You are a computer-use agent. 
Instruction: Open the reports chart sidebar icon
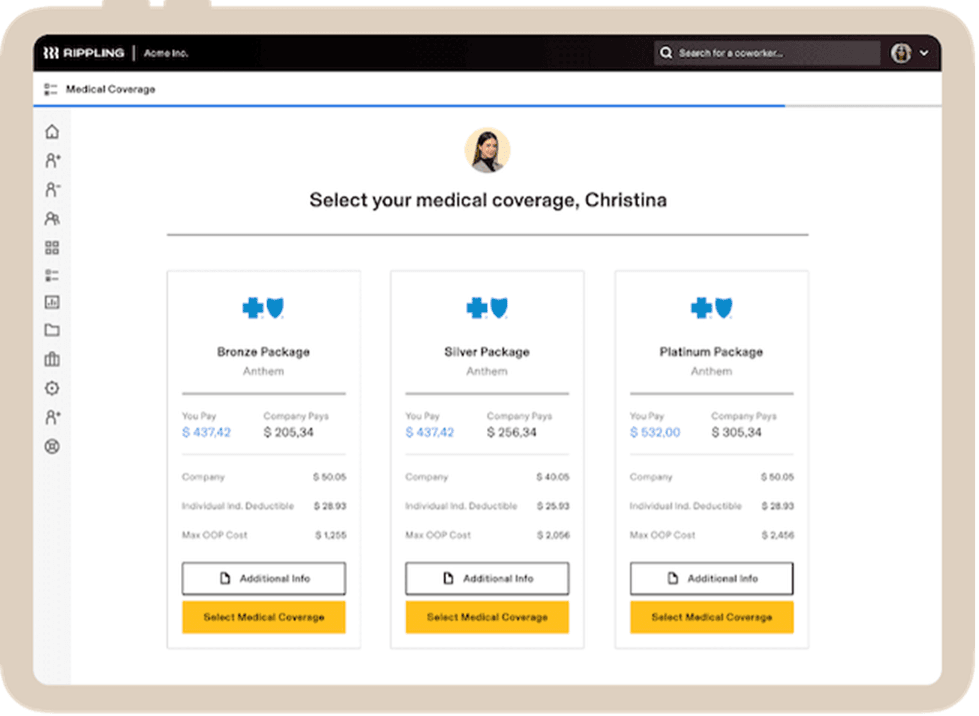(52, 302)
